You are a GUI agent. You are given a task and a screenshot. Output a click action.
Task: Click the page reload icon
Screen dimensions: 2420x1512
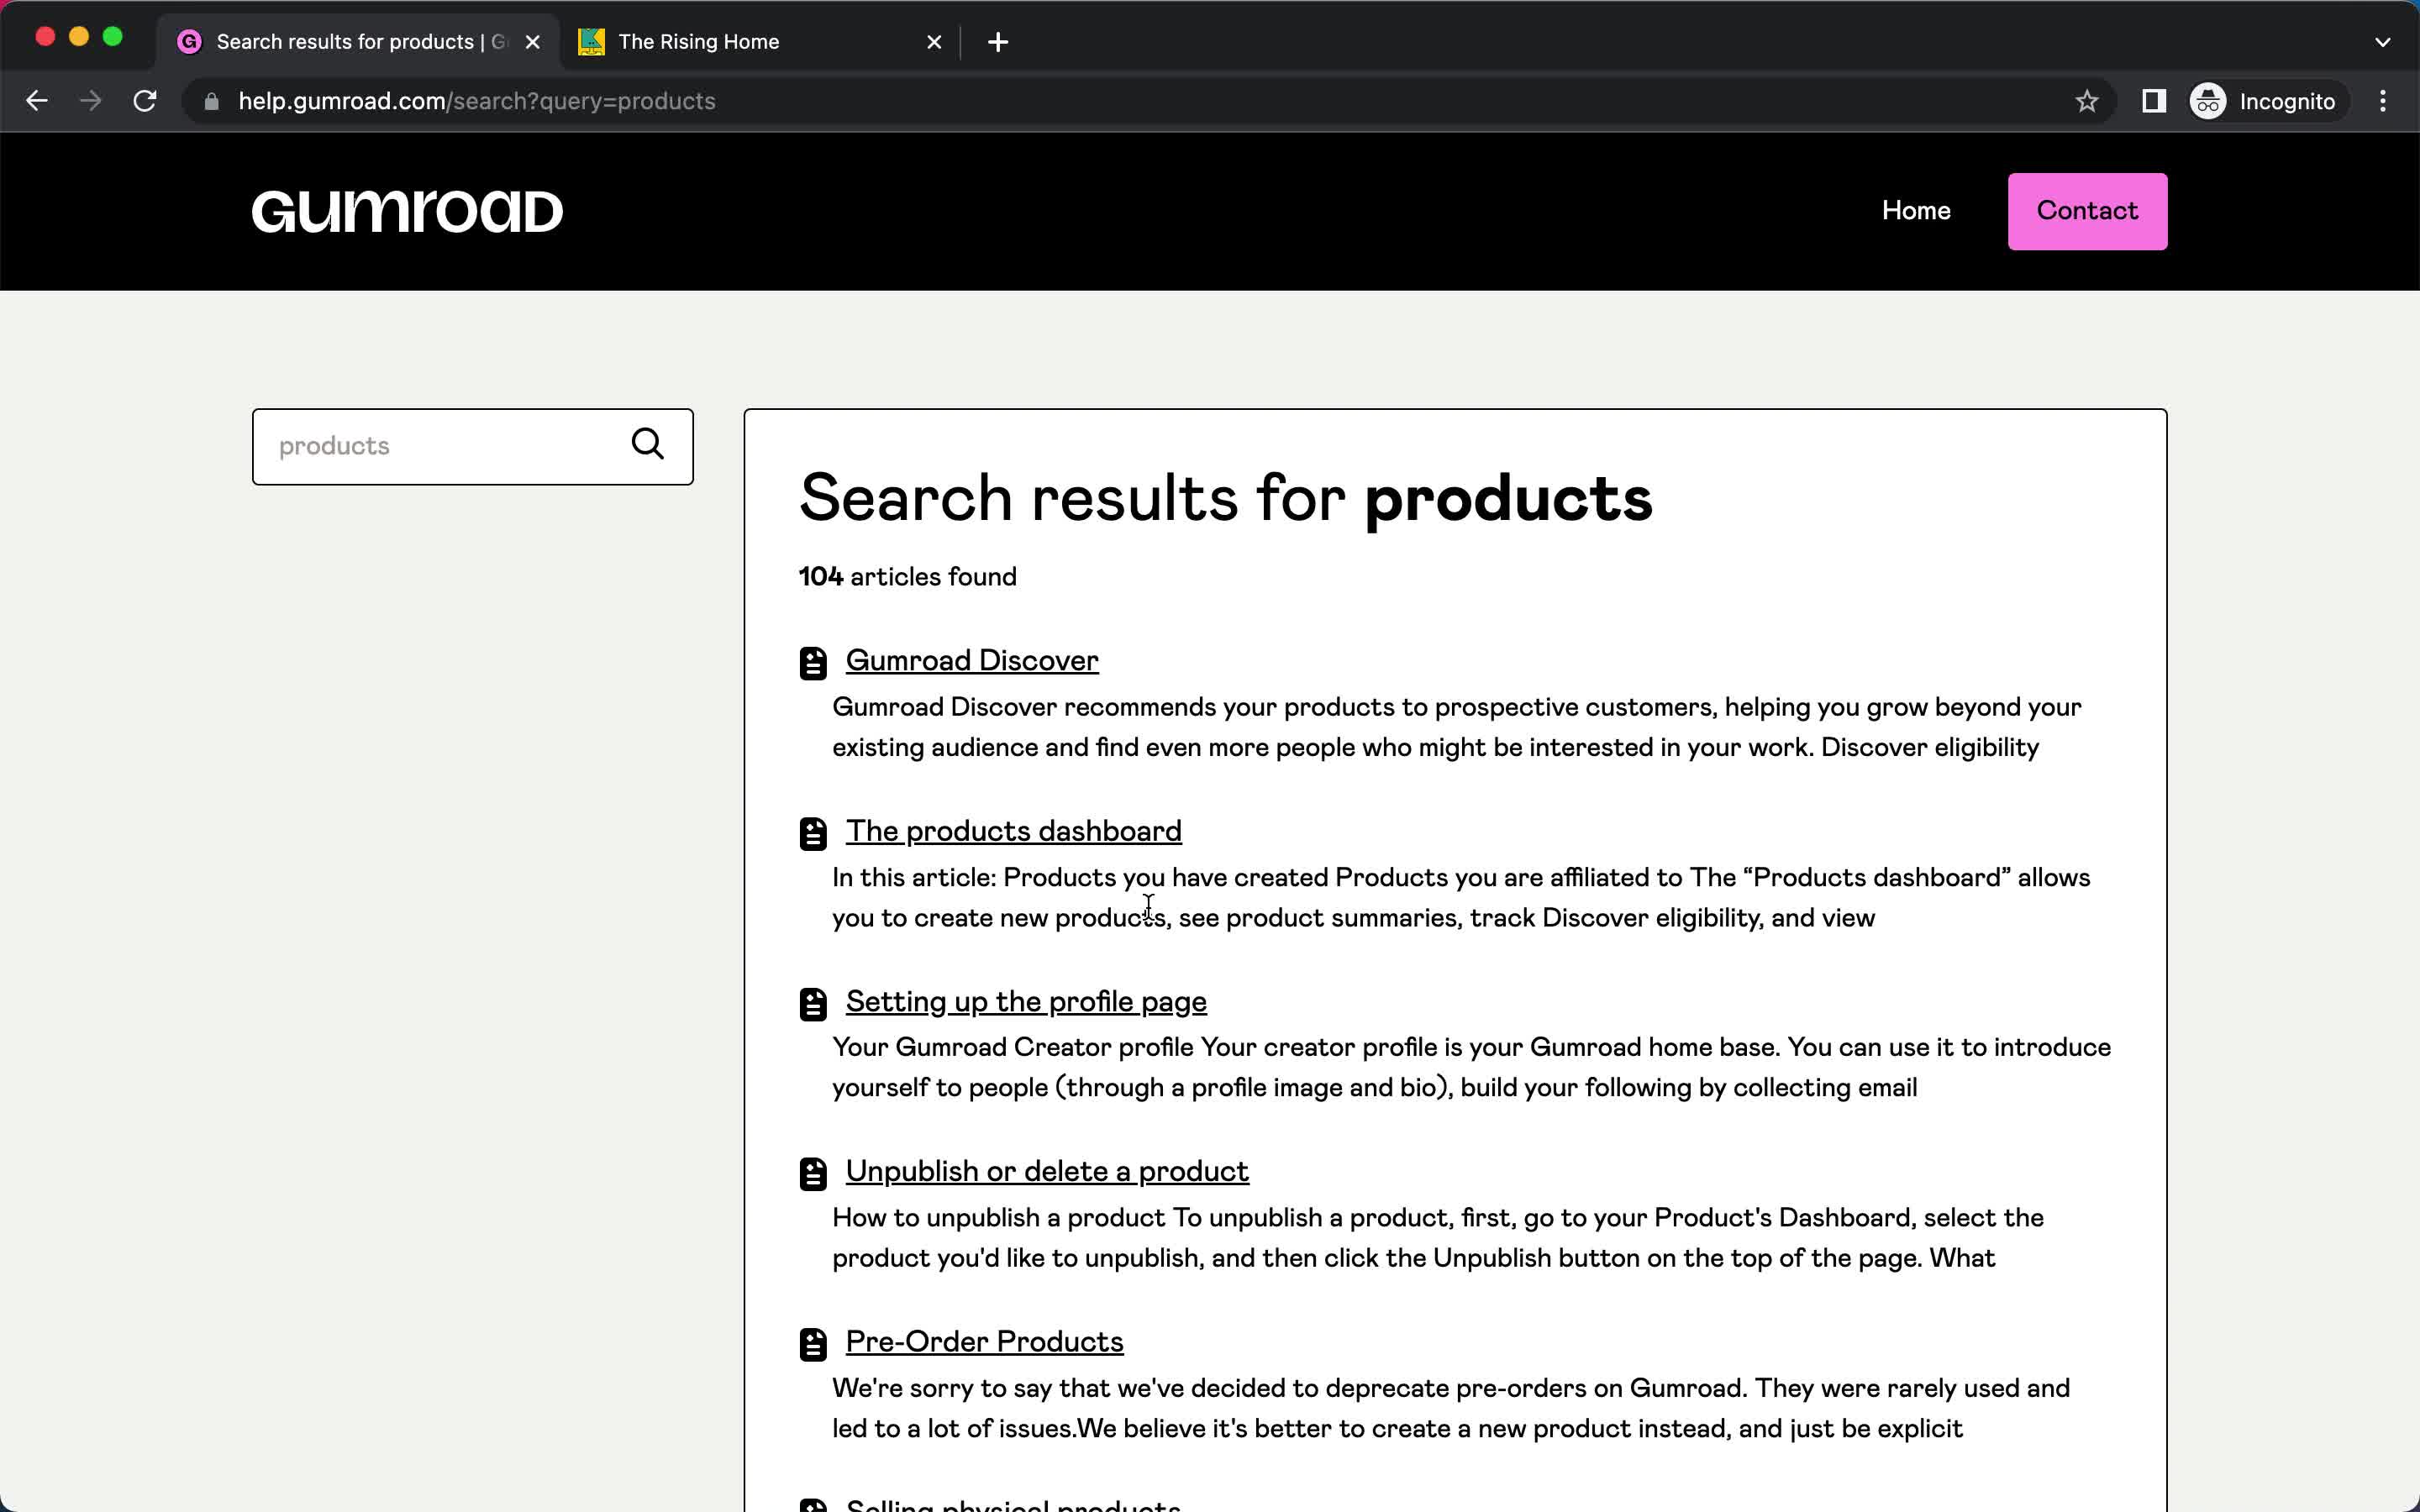pyautogui.click(x=148, y=99)
